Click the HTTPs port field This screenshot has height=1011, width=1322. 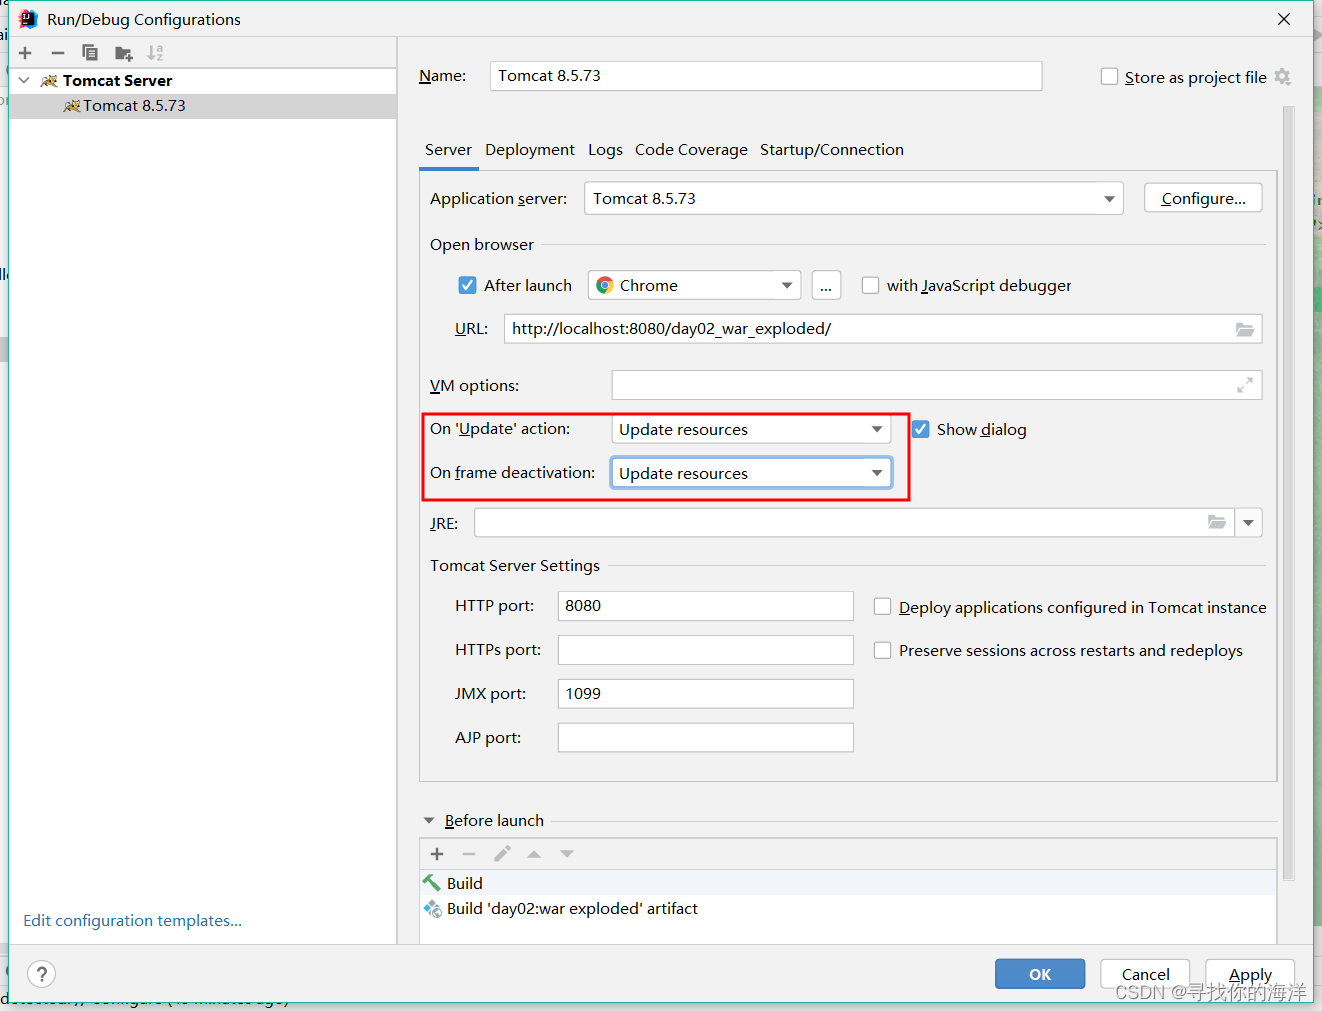[x=706, y=650]
